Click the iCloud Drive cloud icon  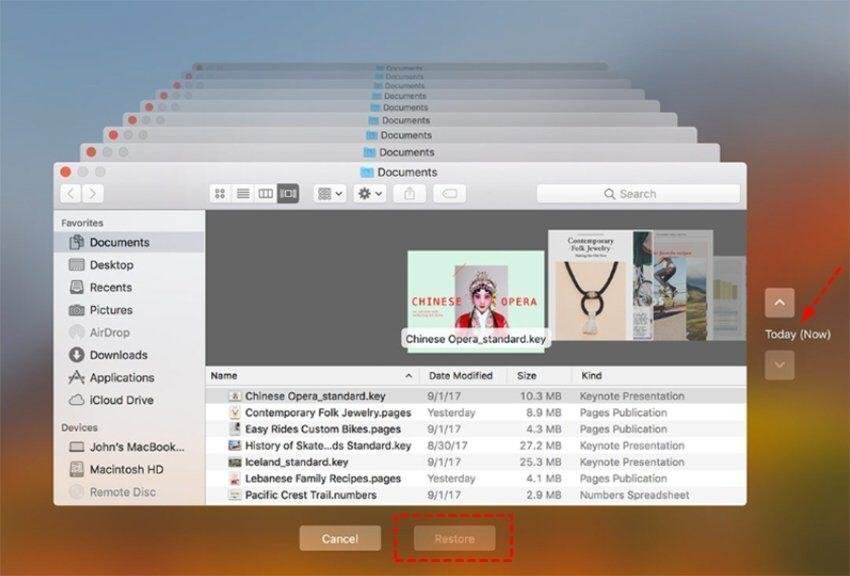(x=76, y=400)
